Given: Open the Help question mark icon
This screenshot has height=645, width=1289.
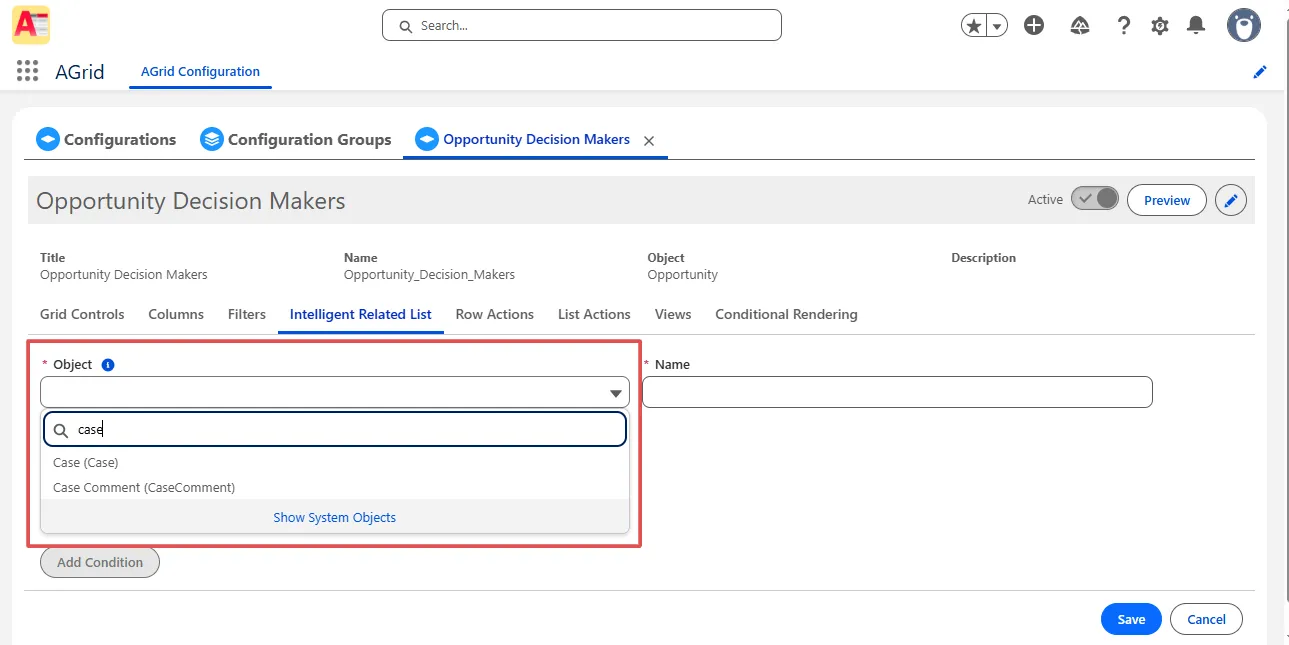Looking at the screenshot, I should click(x=1123, y=26).
